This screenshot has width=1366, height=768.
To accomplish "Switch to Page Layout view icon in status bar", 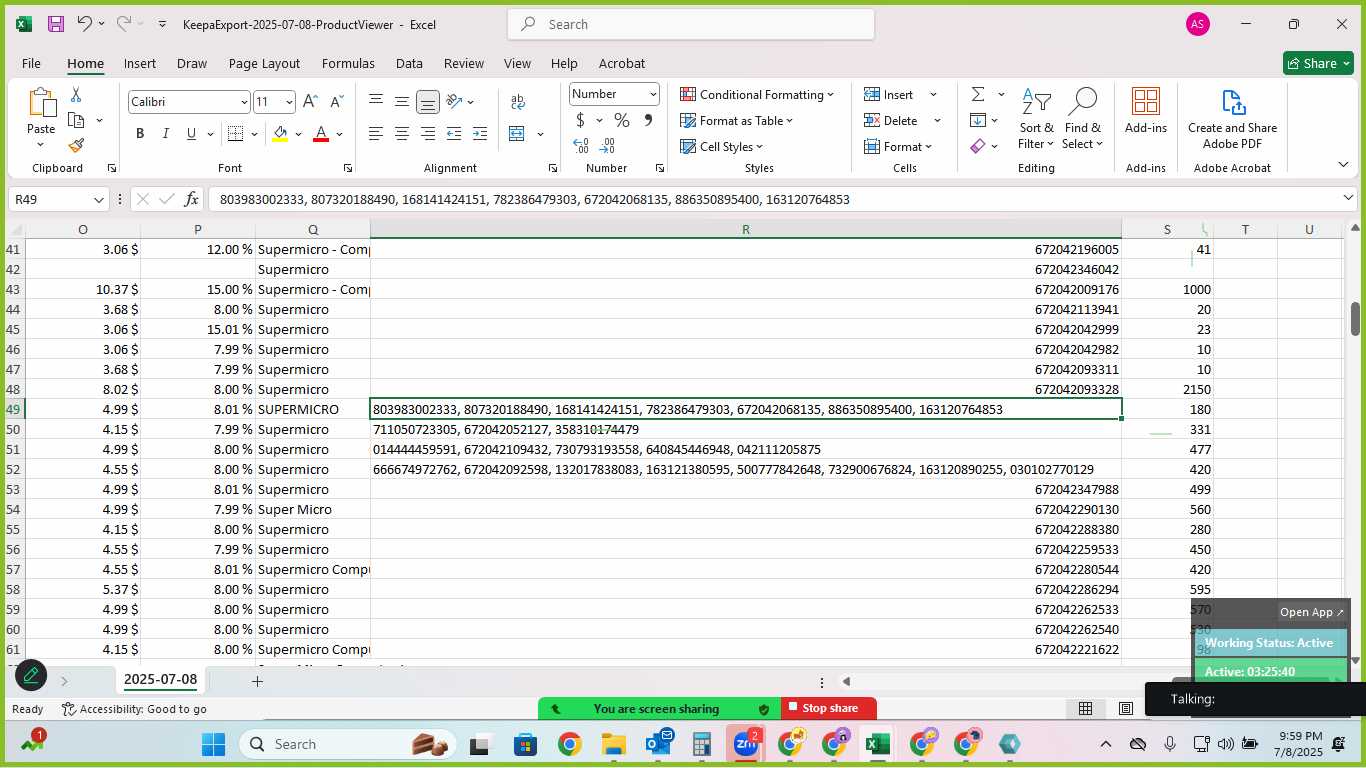I will click(1126, 709).
